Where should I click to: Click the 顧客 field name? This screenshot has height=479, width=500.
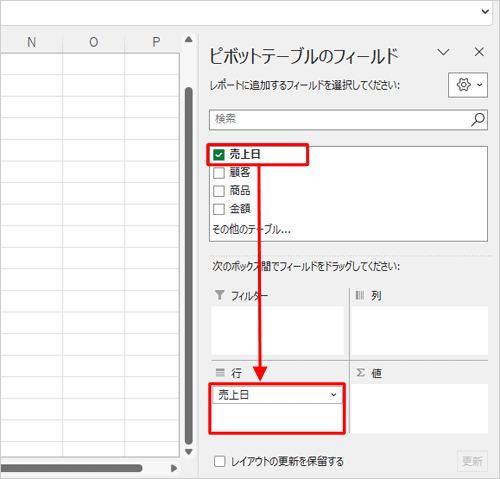pos(240,173)
